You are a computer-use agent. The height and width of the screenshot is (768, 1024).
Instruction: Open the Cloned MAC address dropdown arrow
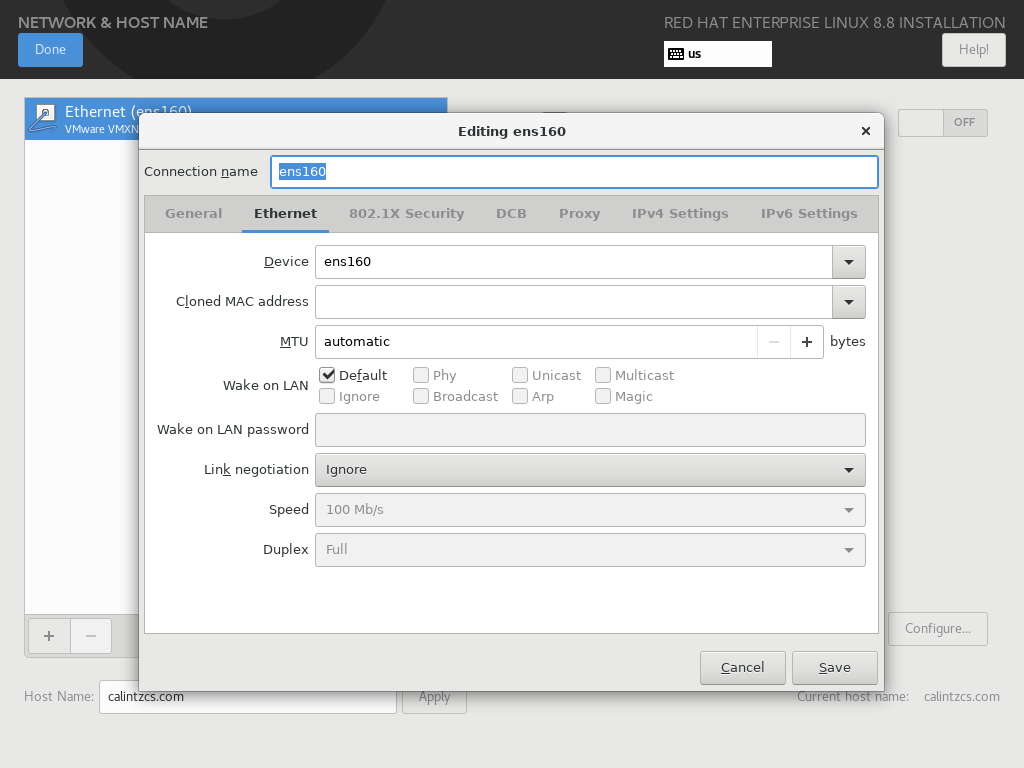[848, 302]
